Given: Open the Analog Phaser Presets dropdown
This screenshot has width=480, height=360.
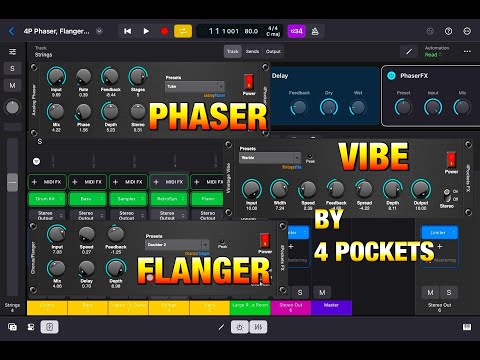Looking at the screenshot, I should pos(195,86).
